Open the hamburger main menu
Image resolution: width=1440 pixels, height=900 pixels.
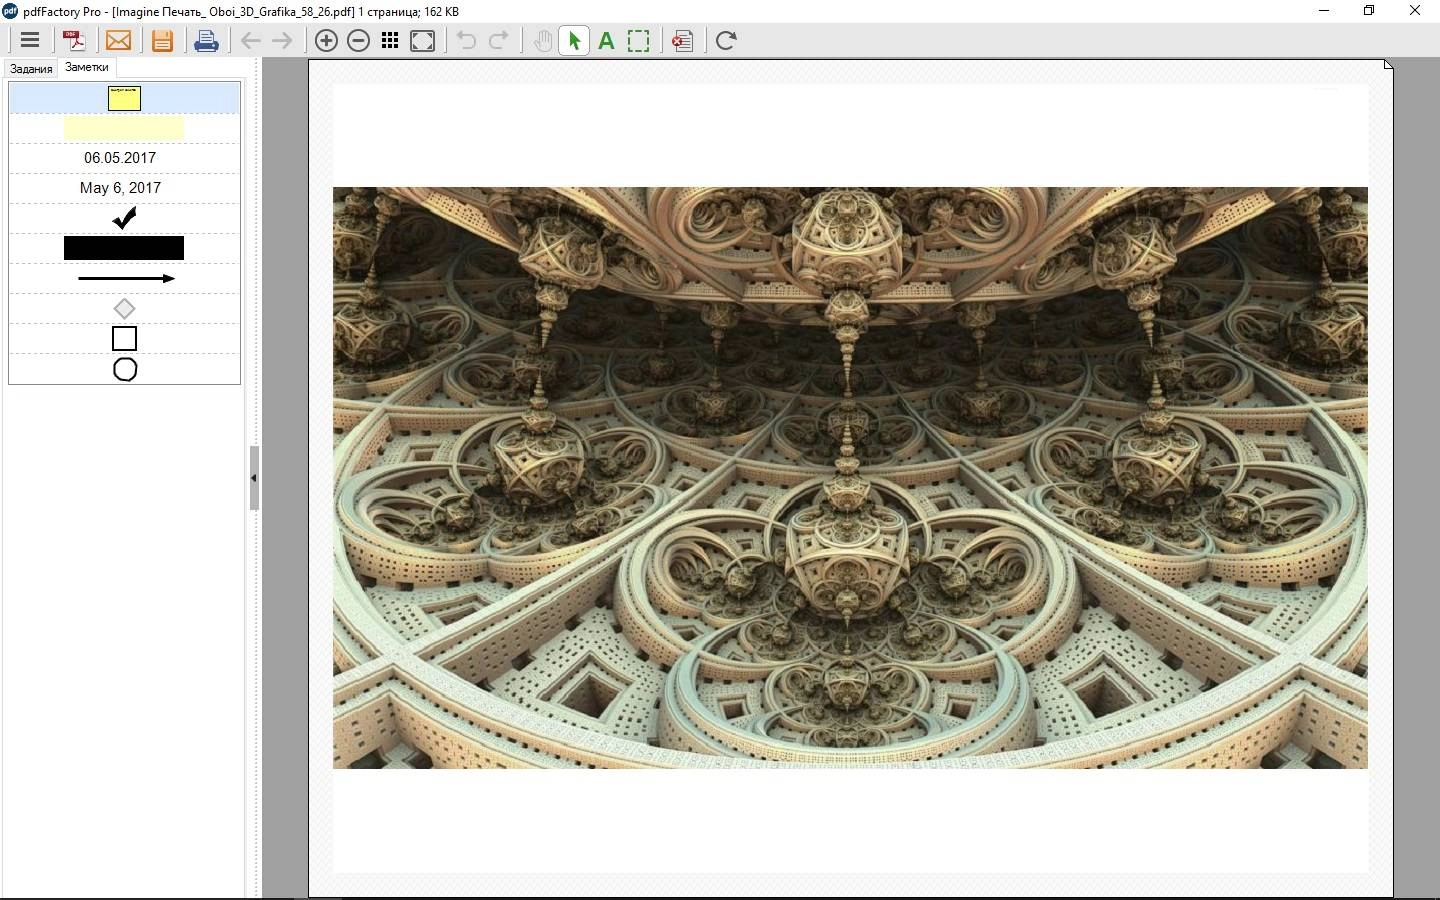click(x=30, y=41)
